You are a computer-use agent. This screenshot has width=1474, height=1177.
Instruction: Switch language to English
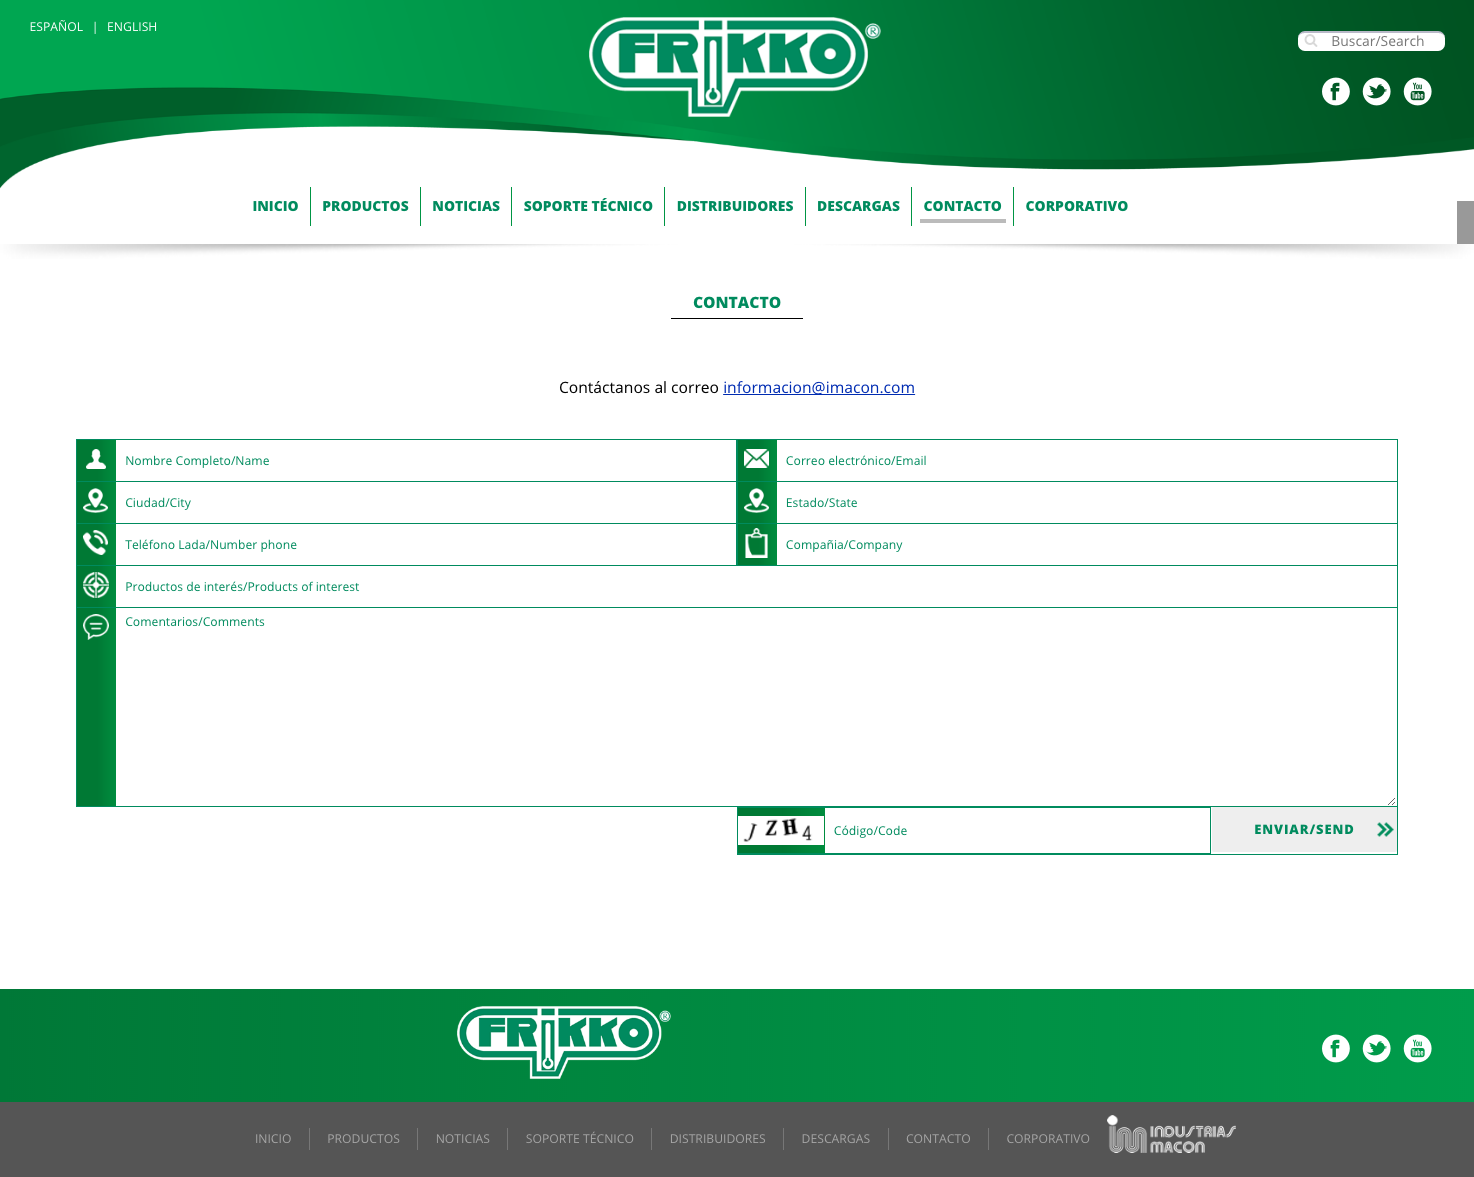click(x=132, y=27)
